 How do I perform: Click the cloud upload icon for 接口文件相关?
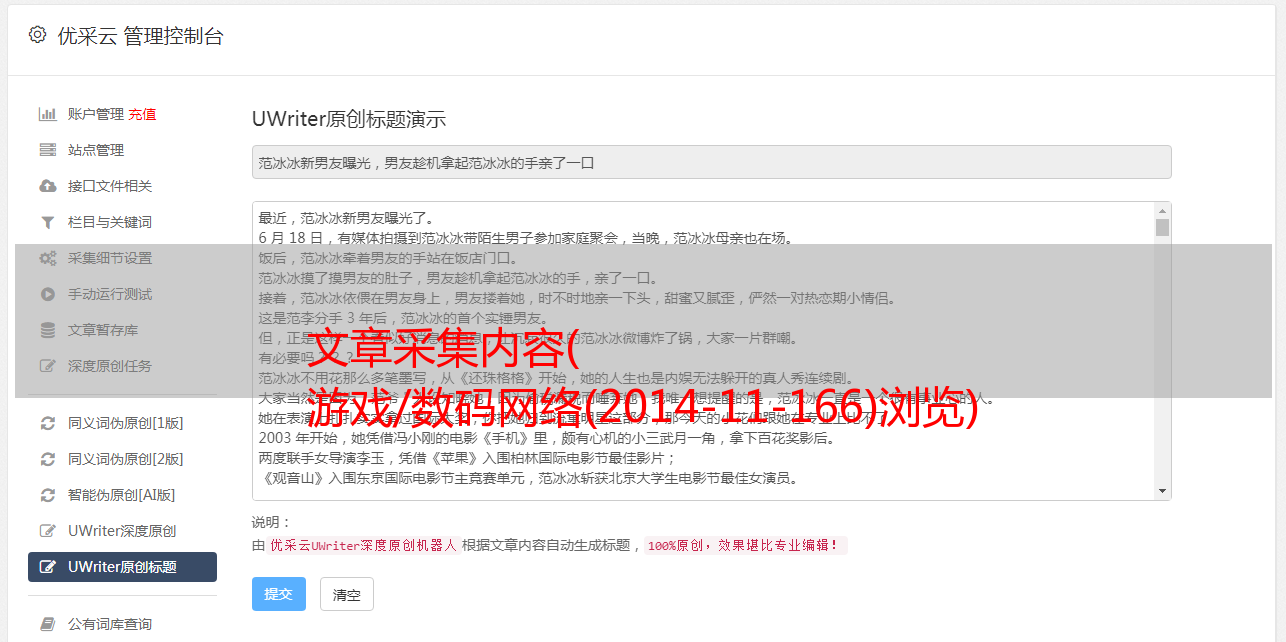pos(47,186)
